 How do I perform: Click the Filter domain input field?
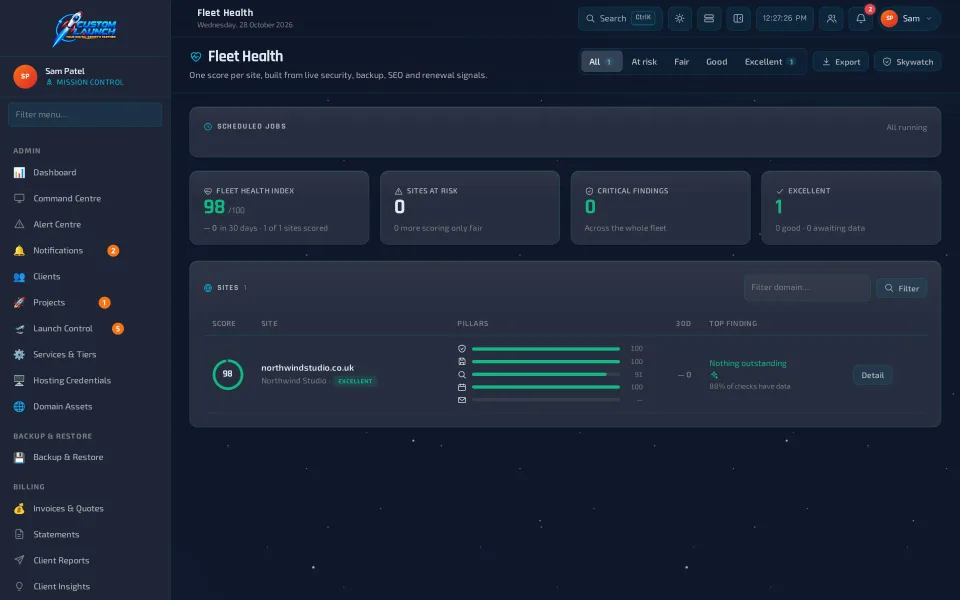(807, 288)
